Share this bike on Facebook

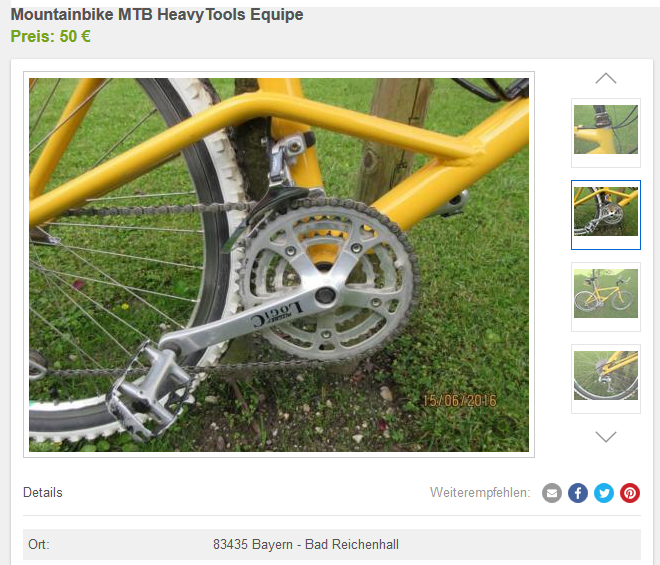tap(578, 493)
